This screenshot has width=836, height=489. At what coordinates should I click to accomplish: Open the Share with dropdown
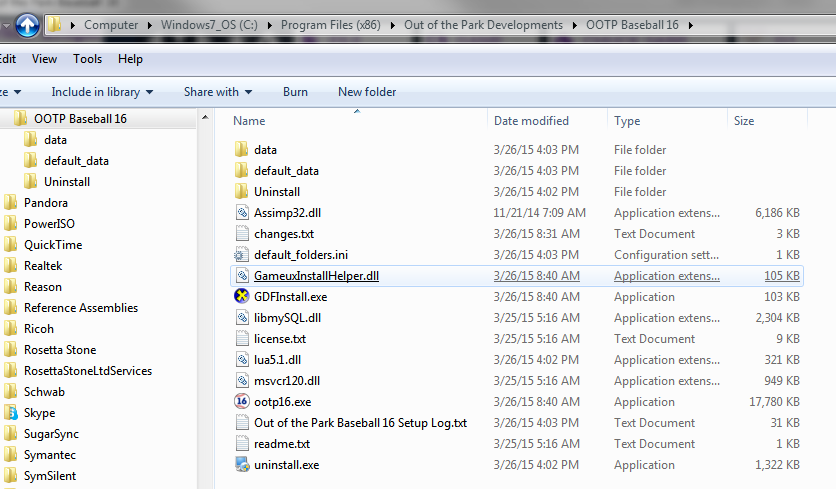pos(217,92)
